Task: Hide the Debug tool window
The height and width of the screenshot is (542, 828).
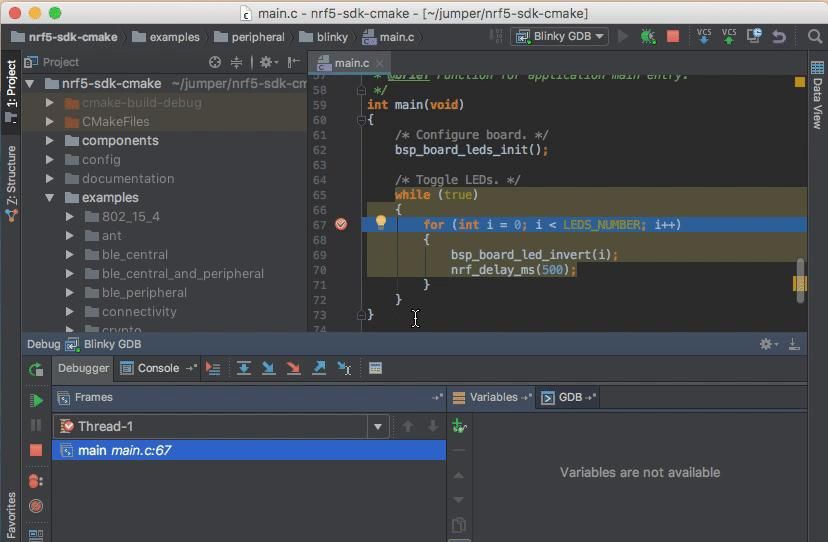Action: pos(794,344)
